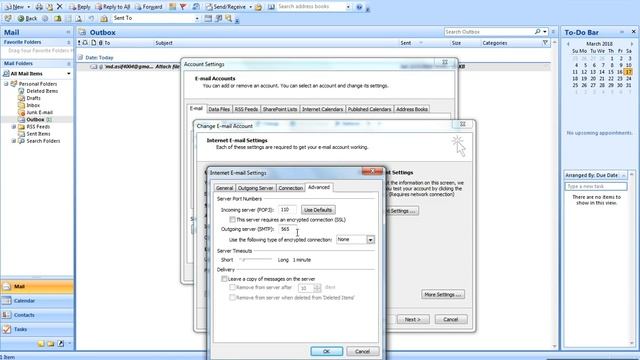Click the Print icon in the toolbar
Viewport: 640px width, 360px height.
coord(39,7)
